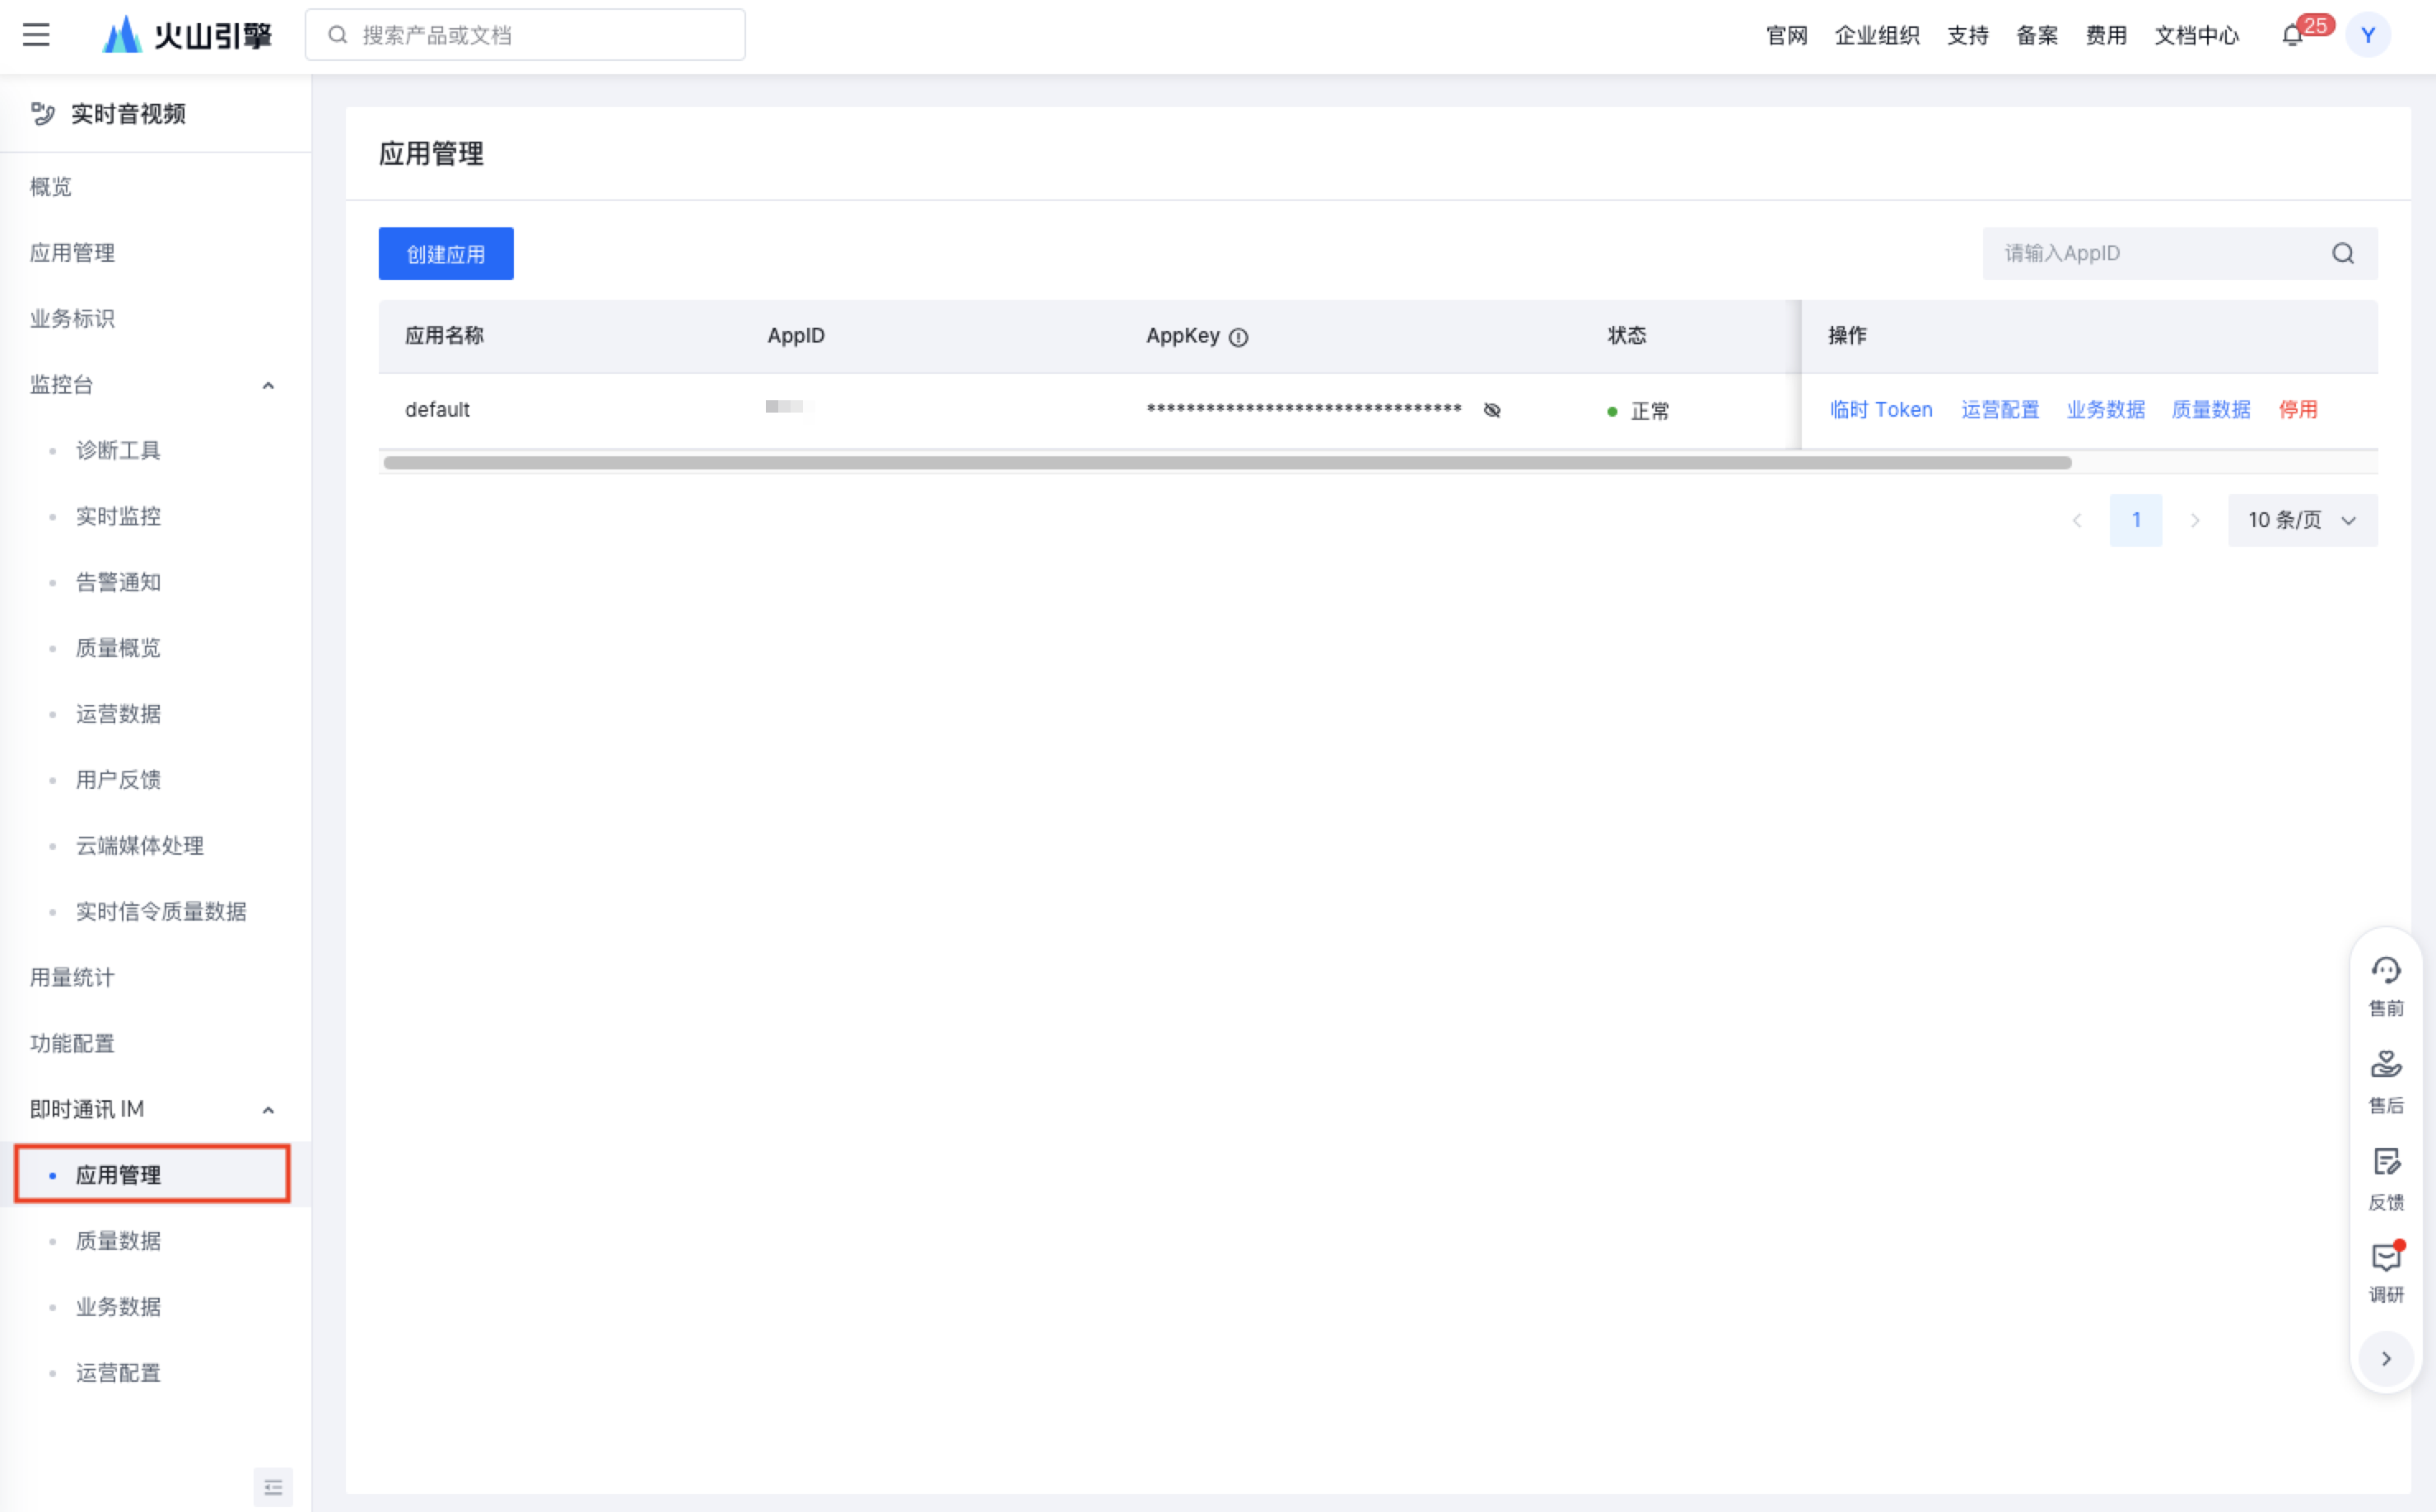
Task: Open the 10 条/页 page size dropdown
Action: pyautogui.click(x=2302, y=520)
